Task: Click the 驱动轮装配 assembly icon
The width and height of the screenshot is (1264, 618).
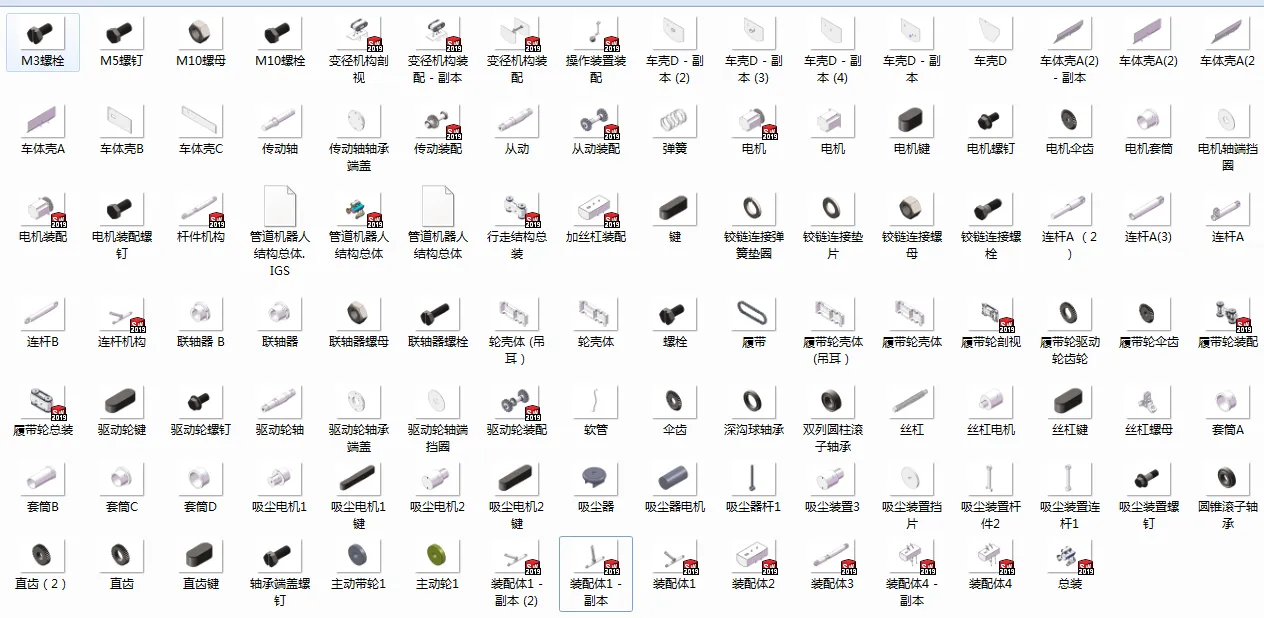Action: 517,402
